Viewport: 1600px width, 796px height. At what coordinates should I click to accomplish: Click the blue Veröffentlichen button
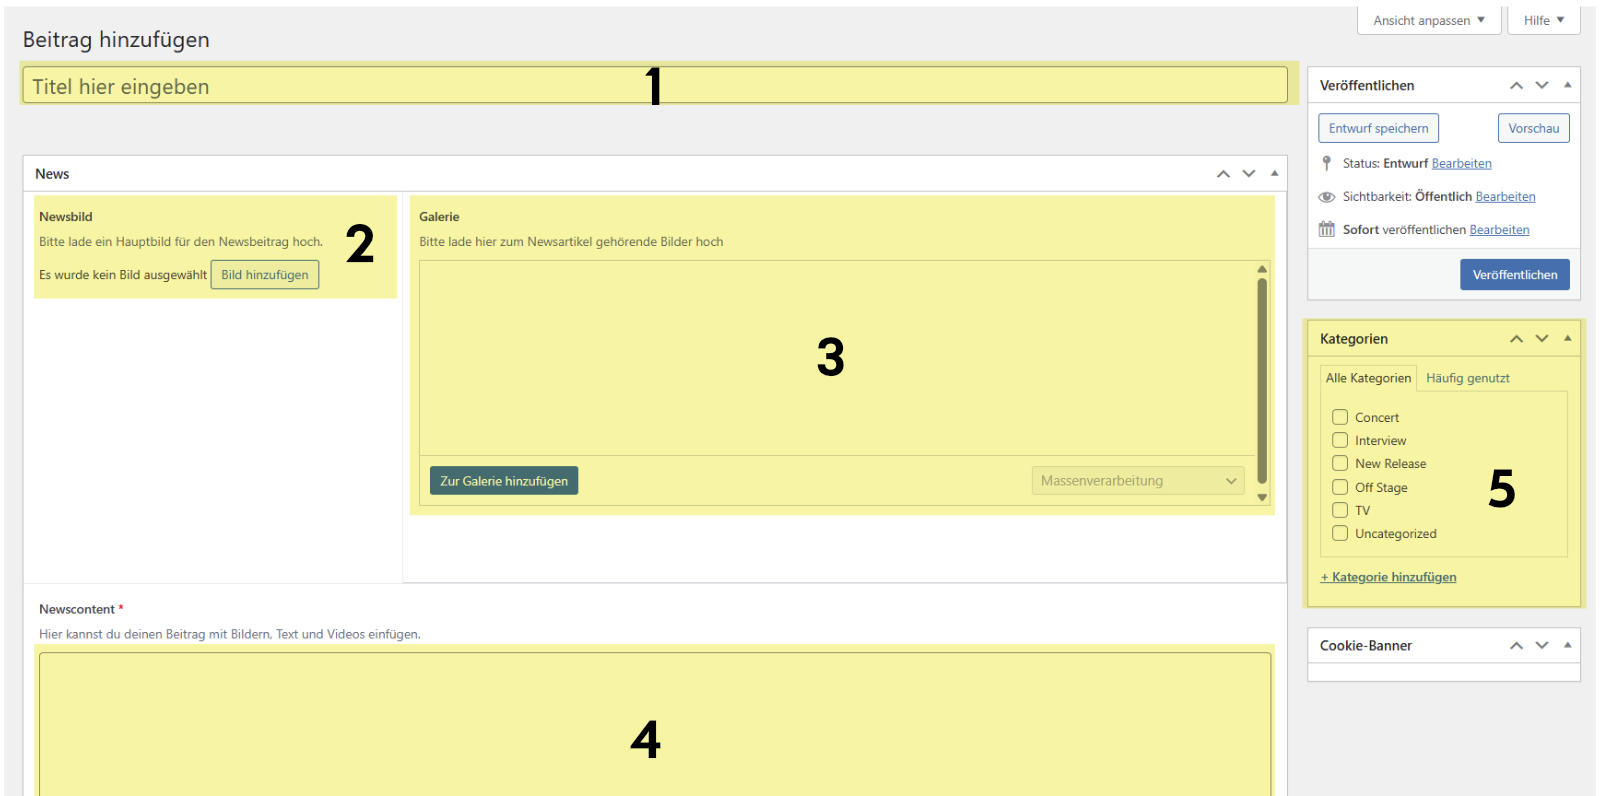click(x=1514, y=275)
